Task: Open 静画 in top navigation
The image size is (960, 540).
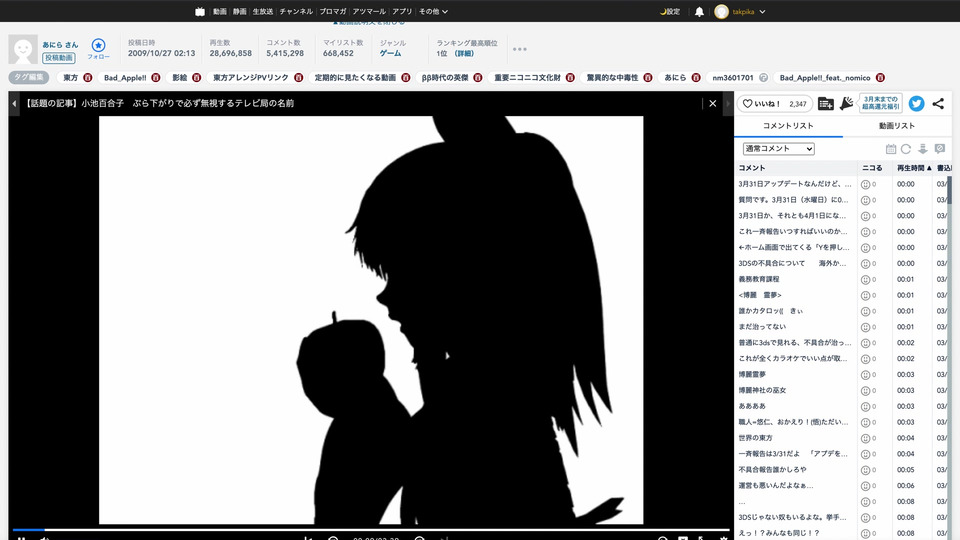Action: (239, 12)
